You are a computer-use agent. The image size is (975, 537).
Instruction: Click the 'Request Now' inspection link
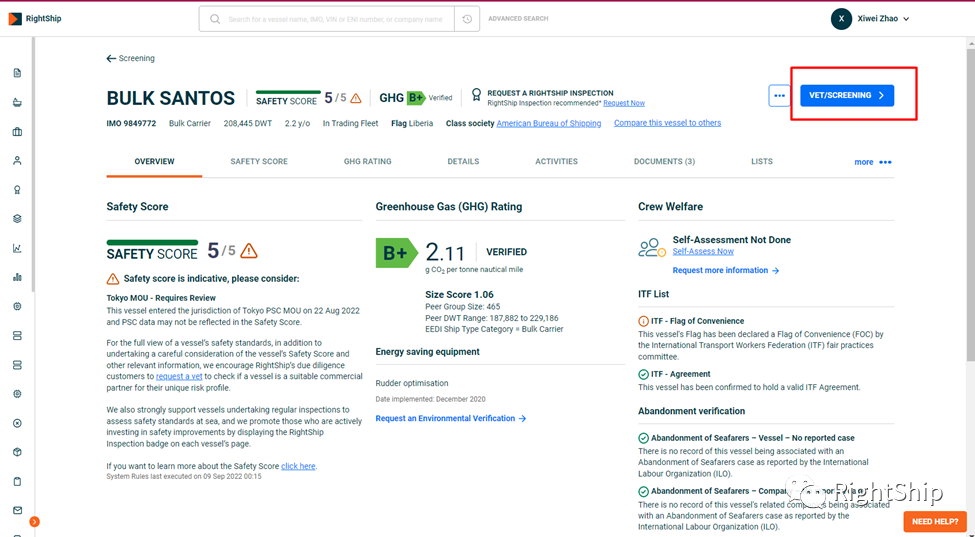coord(624,103)
